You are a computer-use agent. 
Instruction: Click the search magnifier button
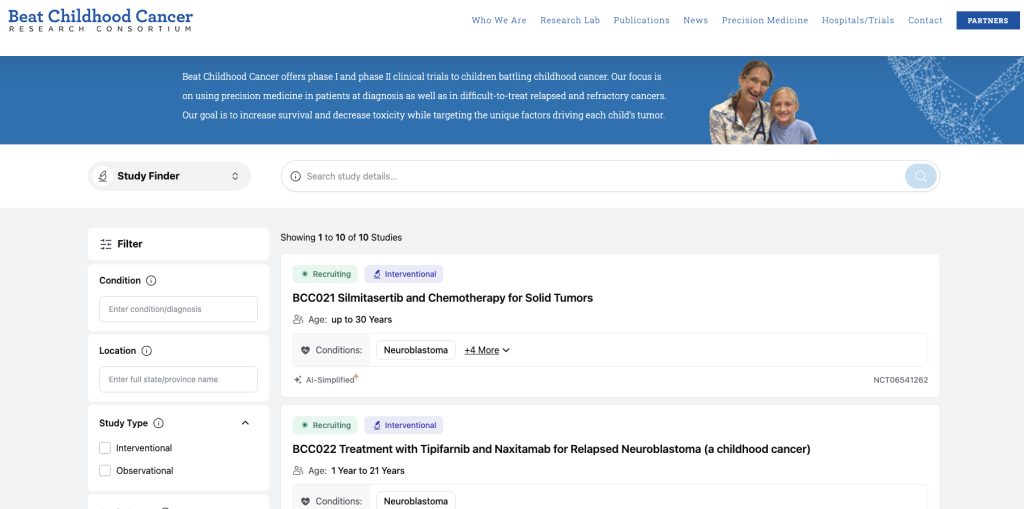(x=921, y=176)
